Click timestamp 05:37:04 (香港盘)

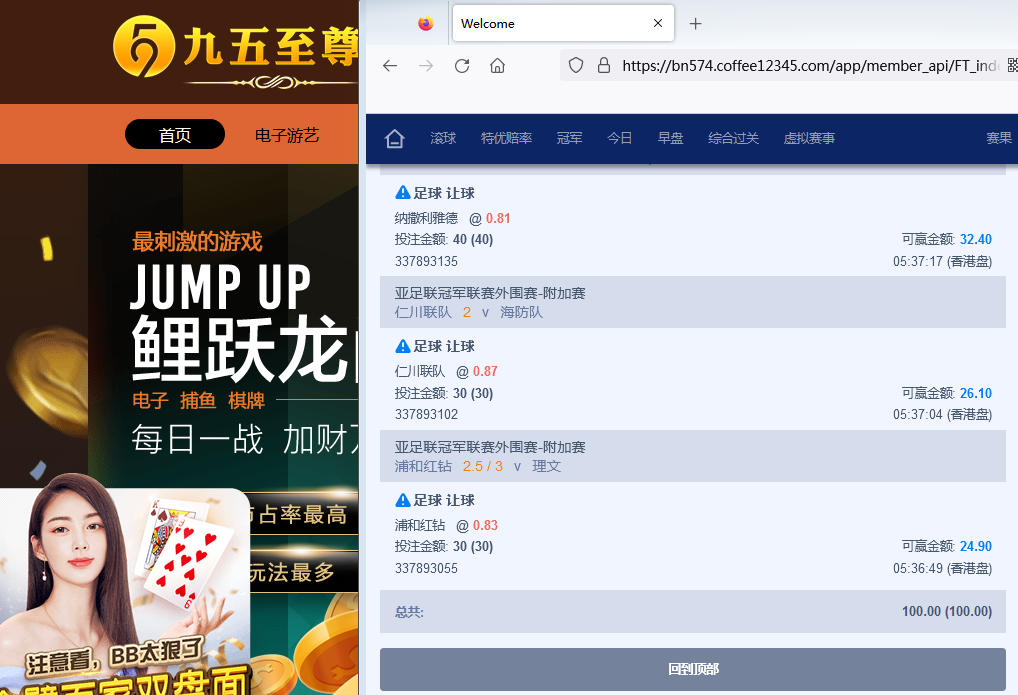click(942, 414)
